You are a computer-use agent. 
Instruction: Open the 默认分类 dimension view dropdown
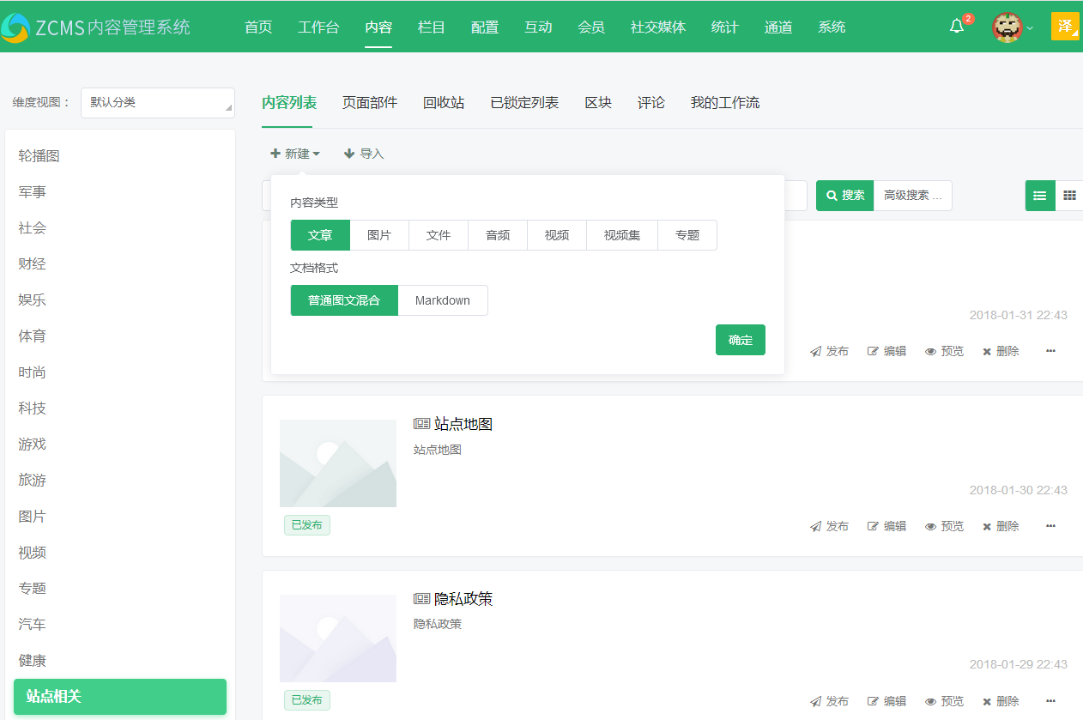click(x=157, y=102)
